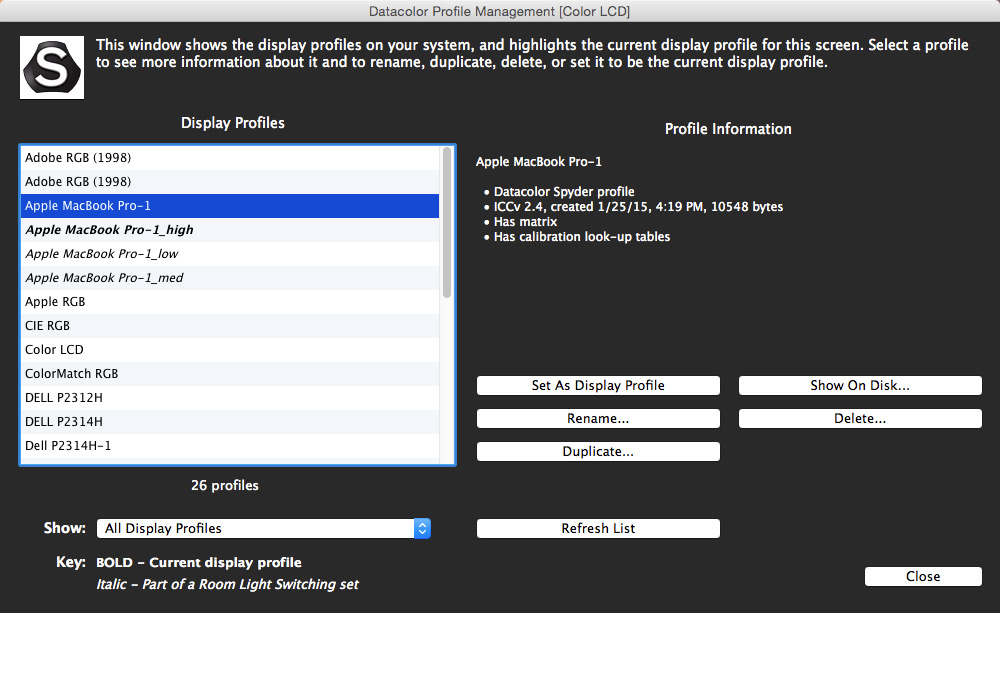Refresh the profile list
This screenshot has height=686, width=1000.
click(598, 529)
